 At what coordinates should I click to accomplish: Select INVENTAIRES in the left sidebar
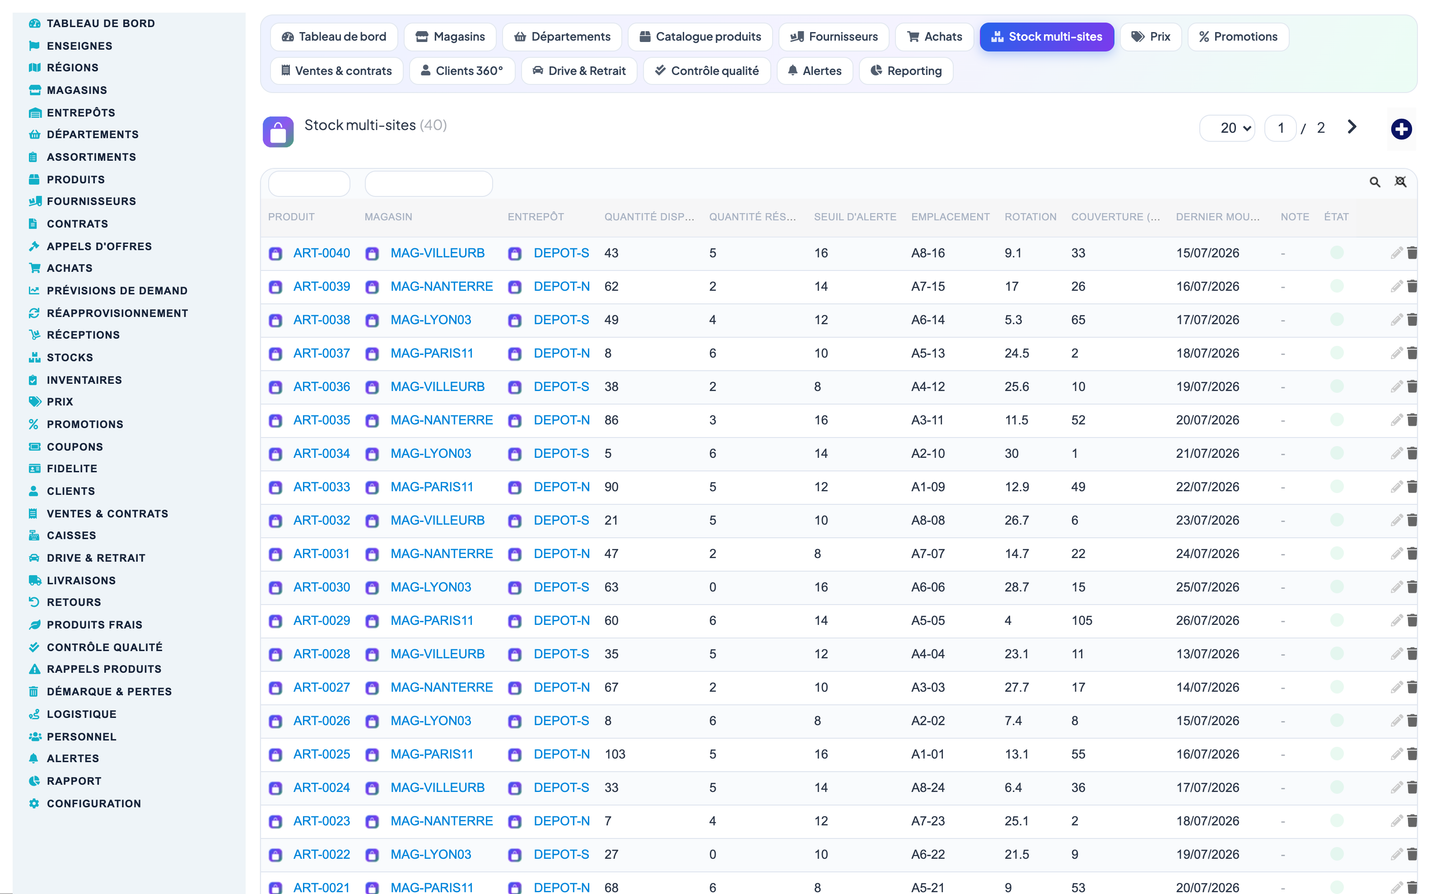pos(84,380)
